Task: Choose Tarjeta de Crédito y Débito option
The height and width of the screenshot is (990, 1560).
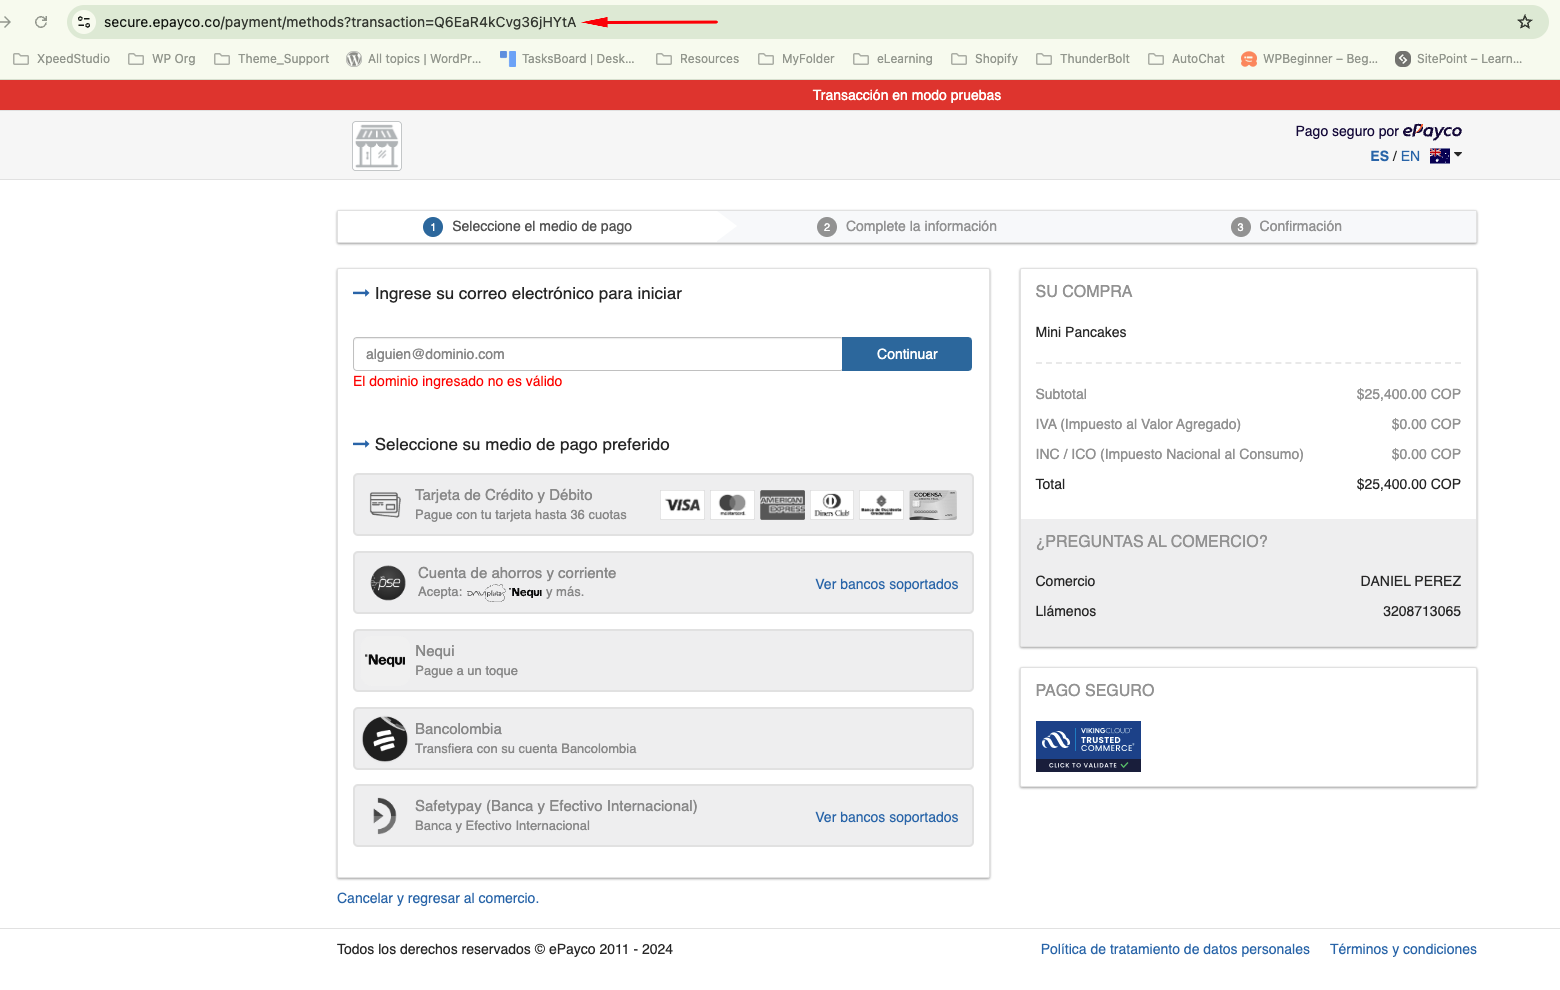Action: (663, 505)
